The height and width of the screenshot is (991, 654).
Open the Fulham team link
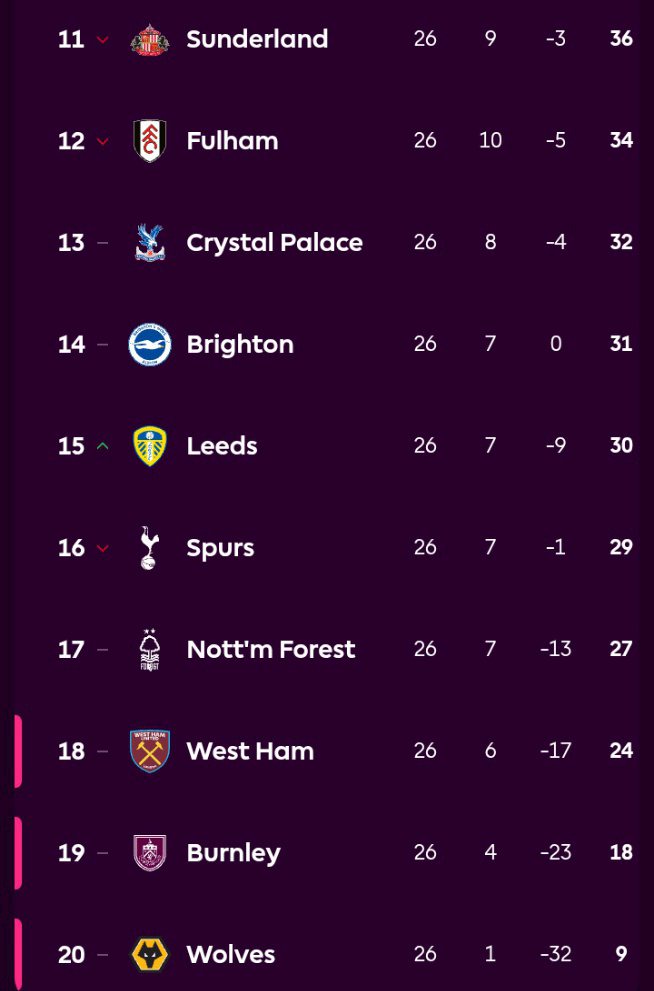(x=232, y=141)
